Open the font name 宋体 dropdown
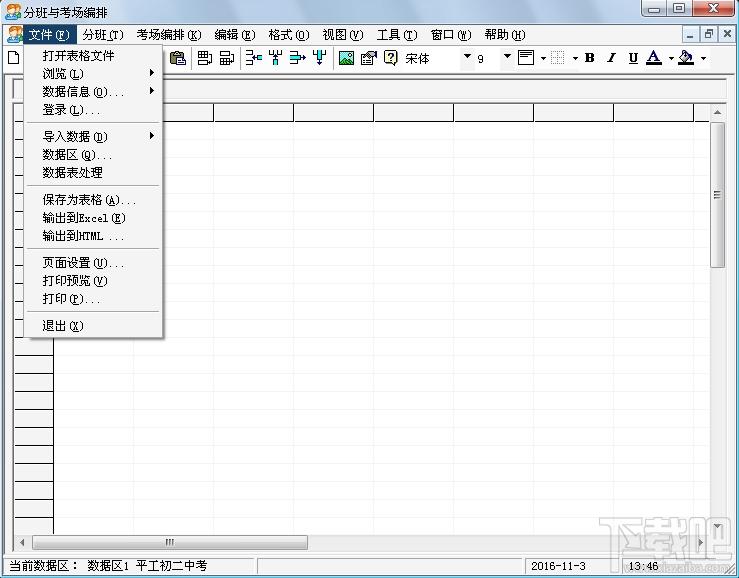The height and width of the screenshot is (578, 739). click(467, 56)
